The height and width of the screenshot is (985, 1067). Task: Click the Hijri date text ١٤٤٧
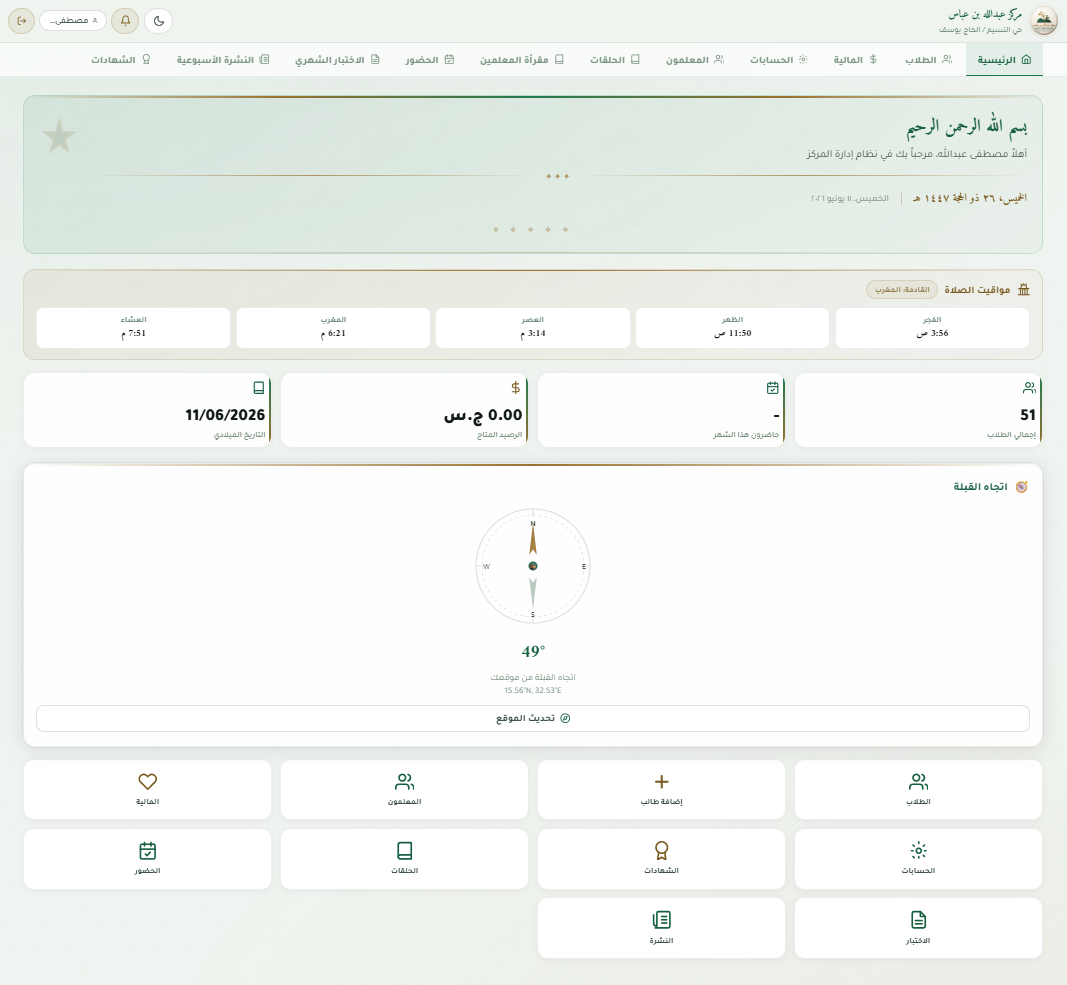point(969,198)
